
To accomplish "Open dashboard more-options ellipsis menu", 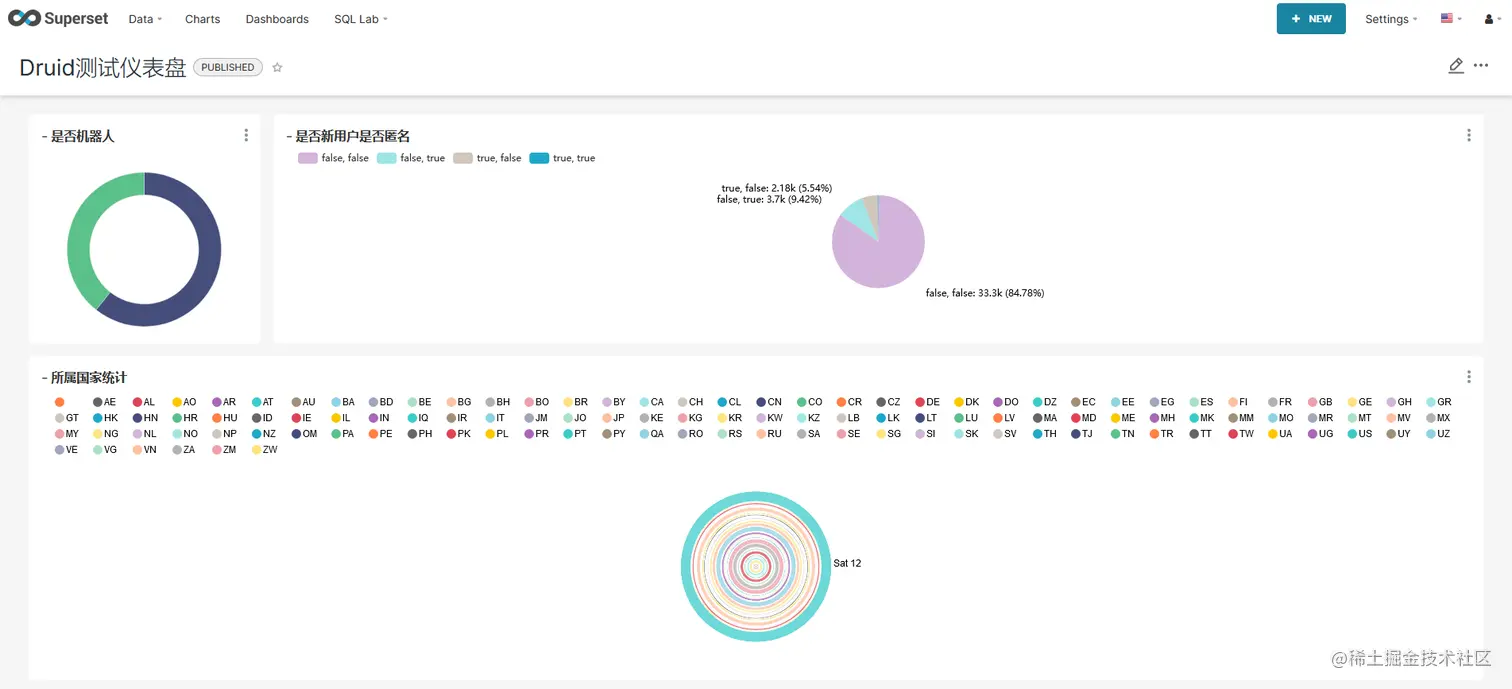I will click(1481, 66).
